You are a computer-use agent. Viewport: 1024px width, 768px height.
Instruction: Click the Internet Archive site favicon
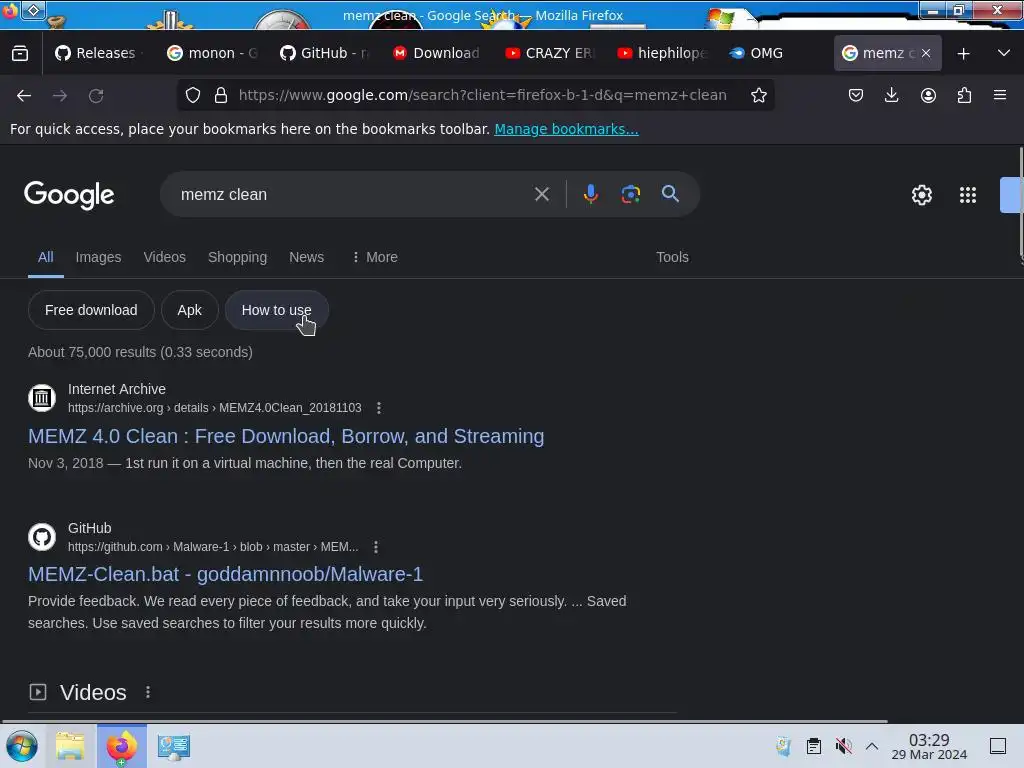[x=42, y=397]
